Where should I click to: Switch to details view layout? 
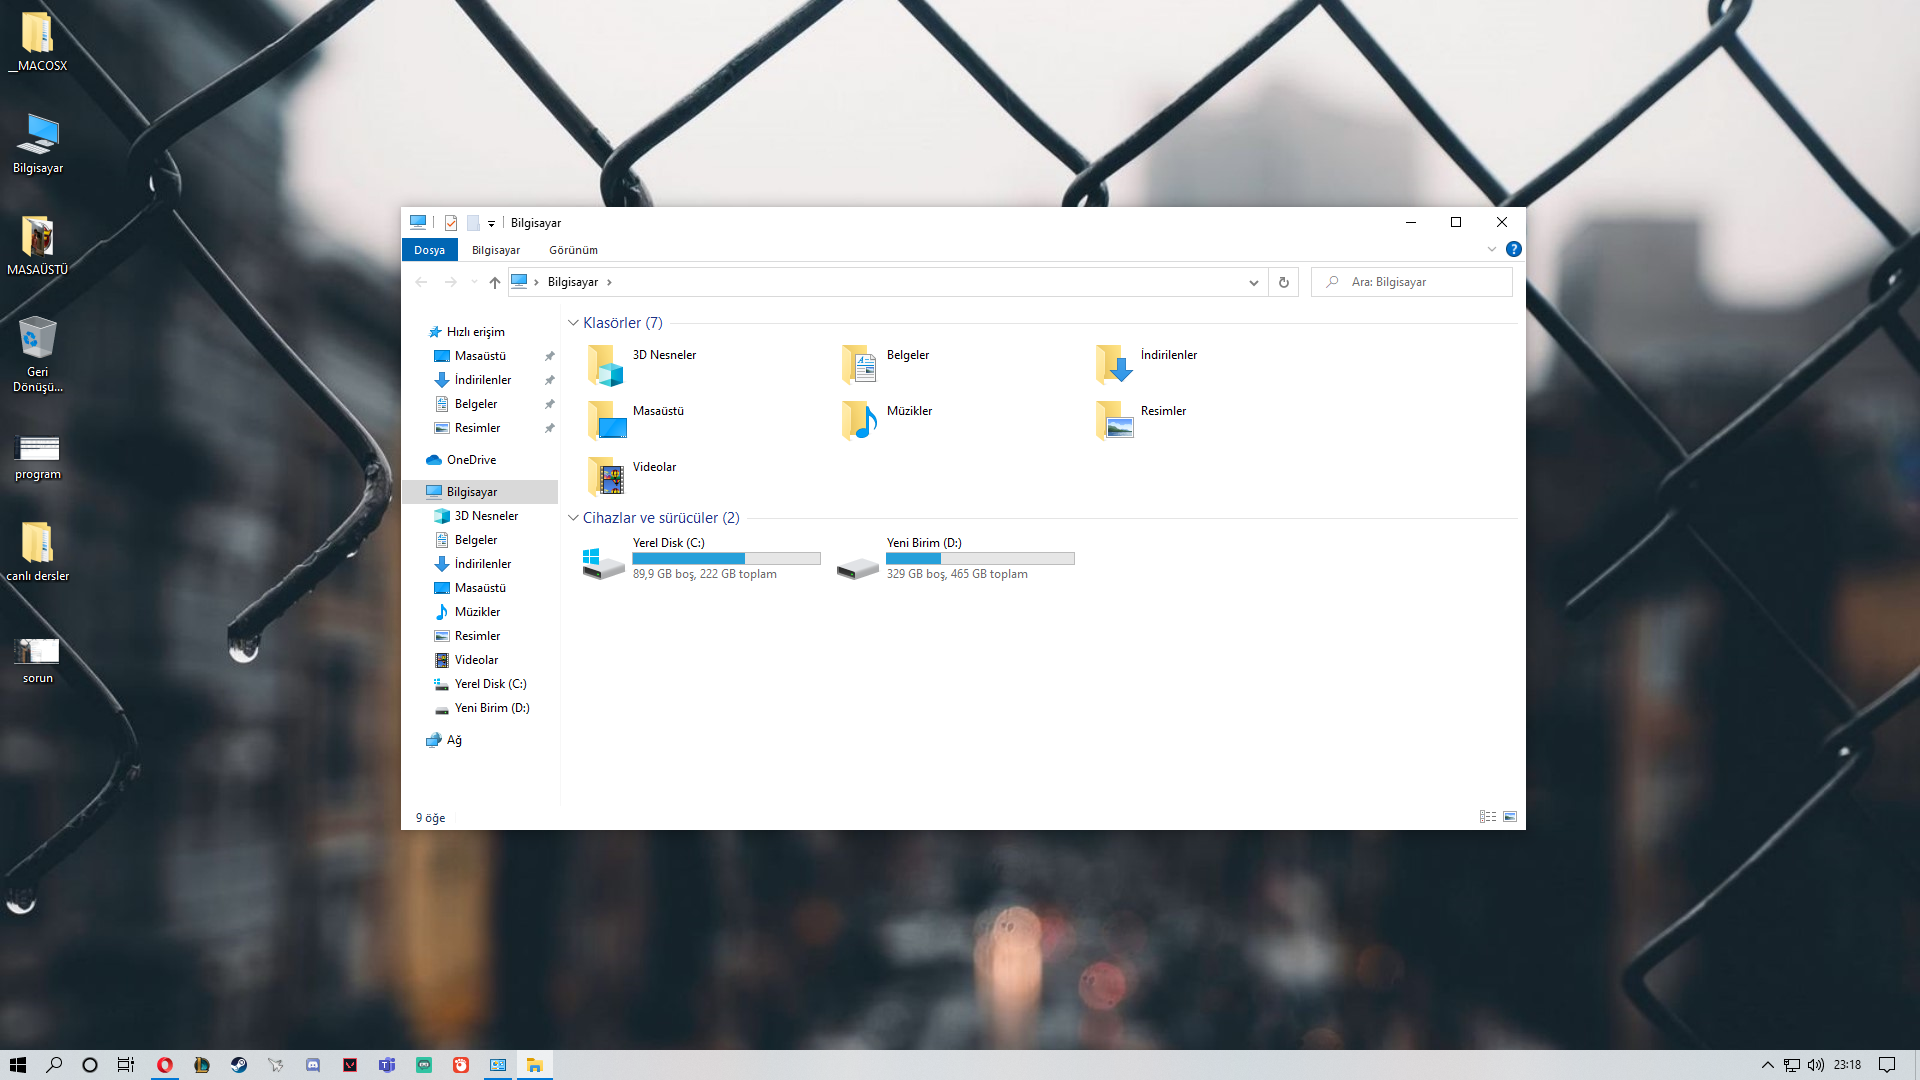(1488, 817)
